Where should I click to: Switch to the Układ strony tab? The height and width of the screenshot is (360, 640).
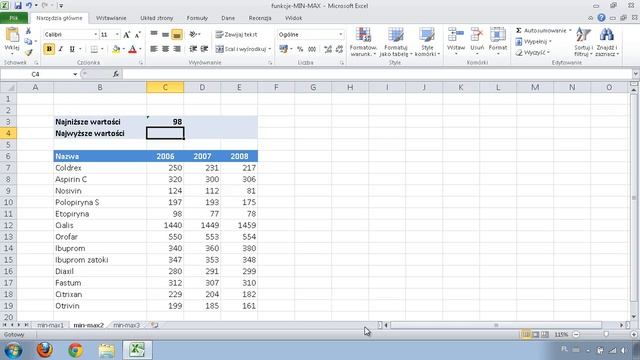tap(157, 18)
